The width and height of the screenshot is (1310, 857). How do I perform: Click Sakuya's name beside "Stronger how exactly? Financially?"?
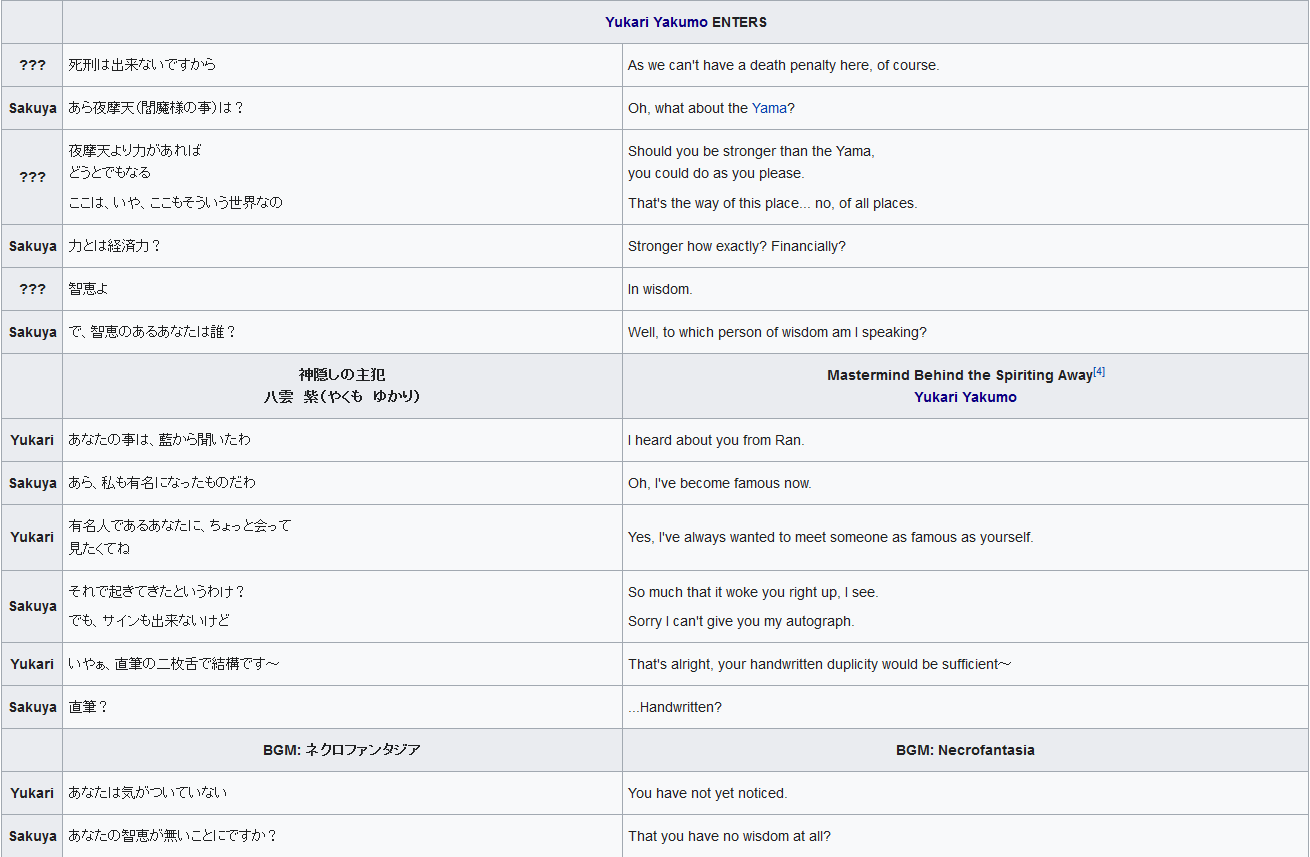pyautogui.click(x=33, y=246)
